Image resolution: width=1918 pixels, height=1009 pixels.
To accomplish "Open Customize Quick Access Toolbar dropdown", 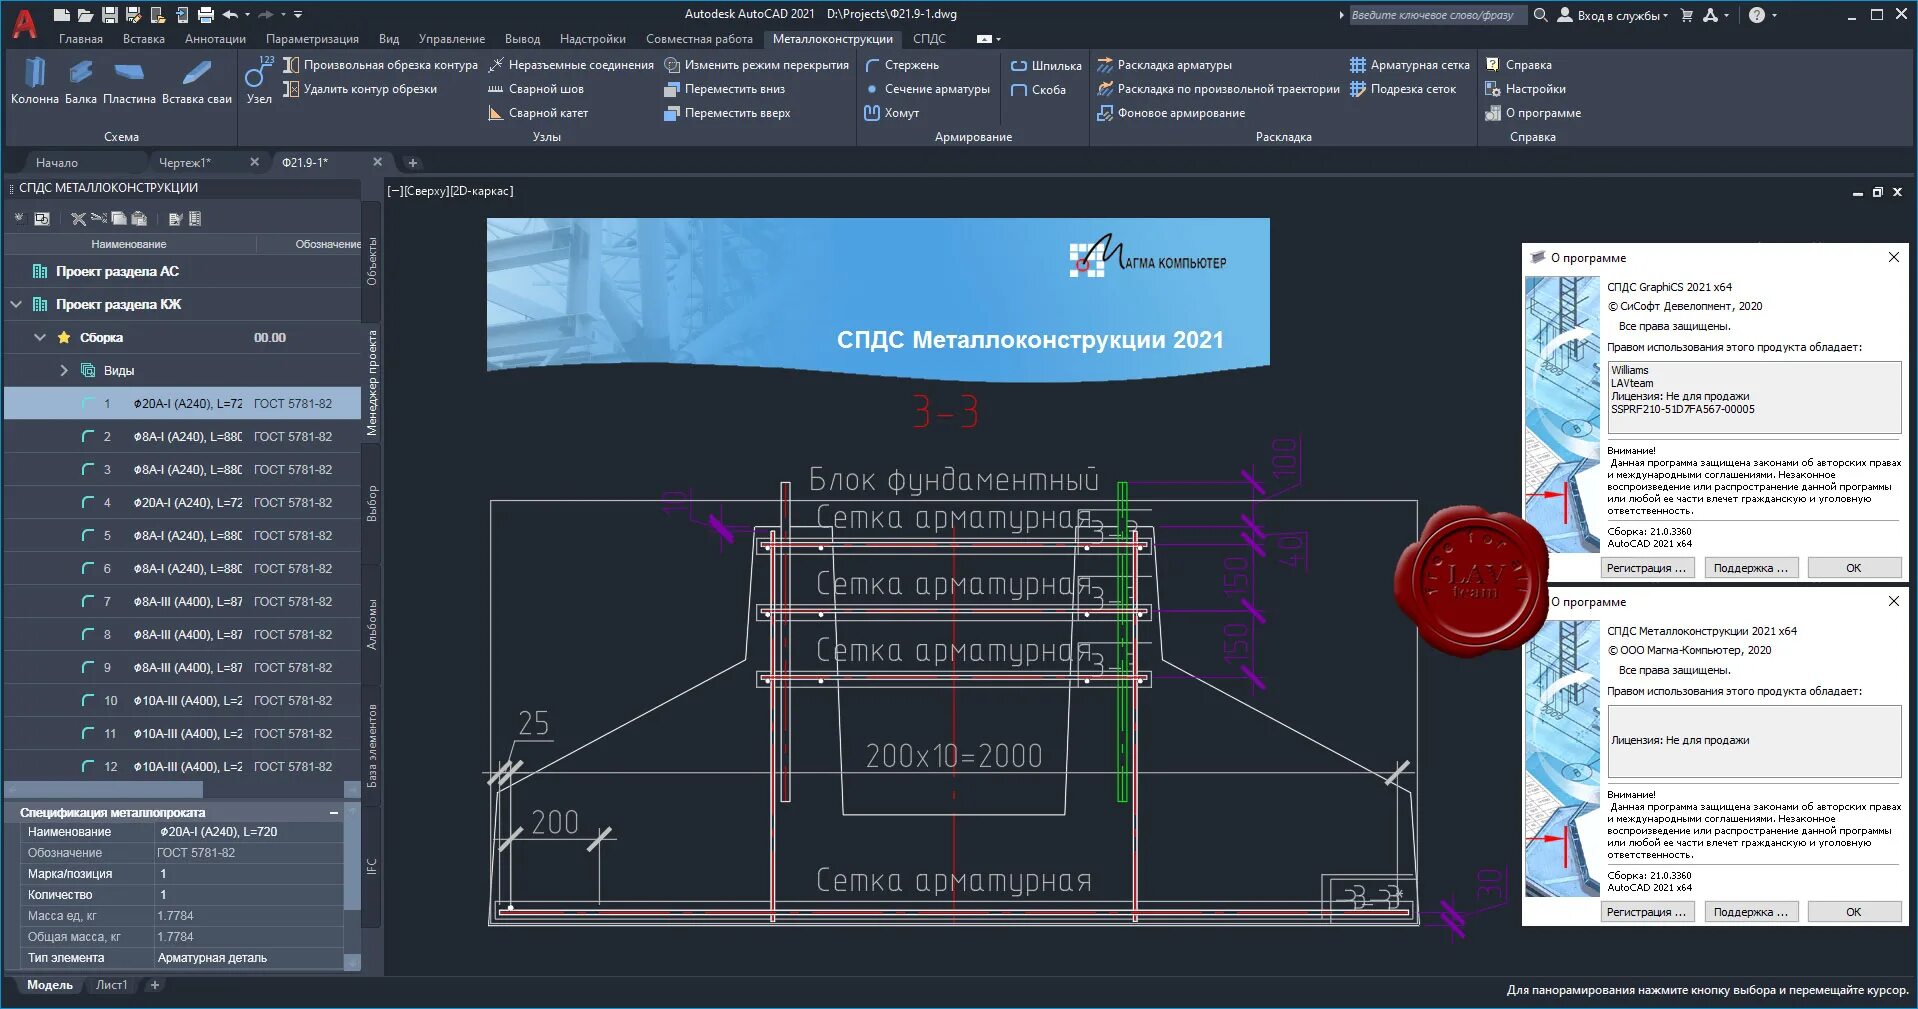I will pyautogui.click(x=298, y=15).
